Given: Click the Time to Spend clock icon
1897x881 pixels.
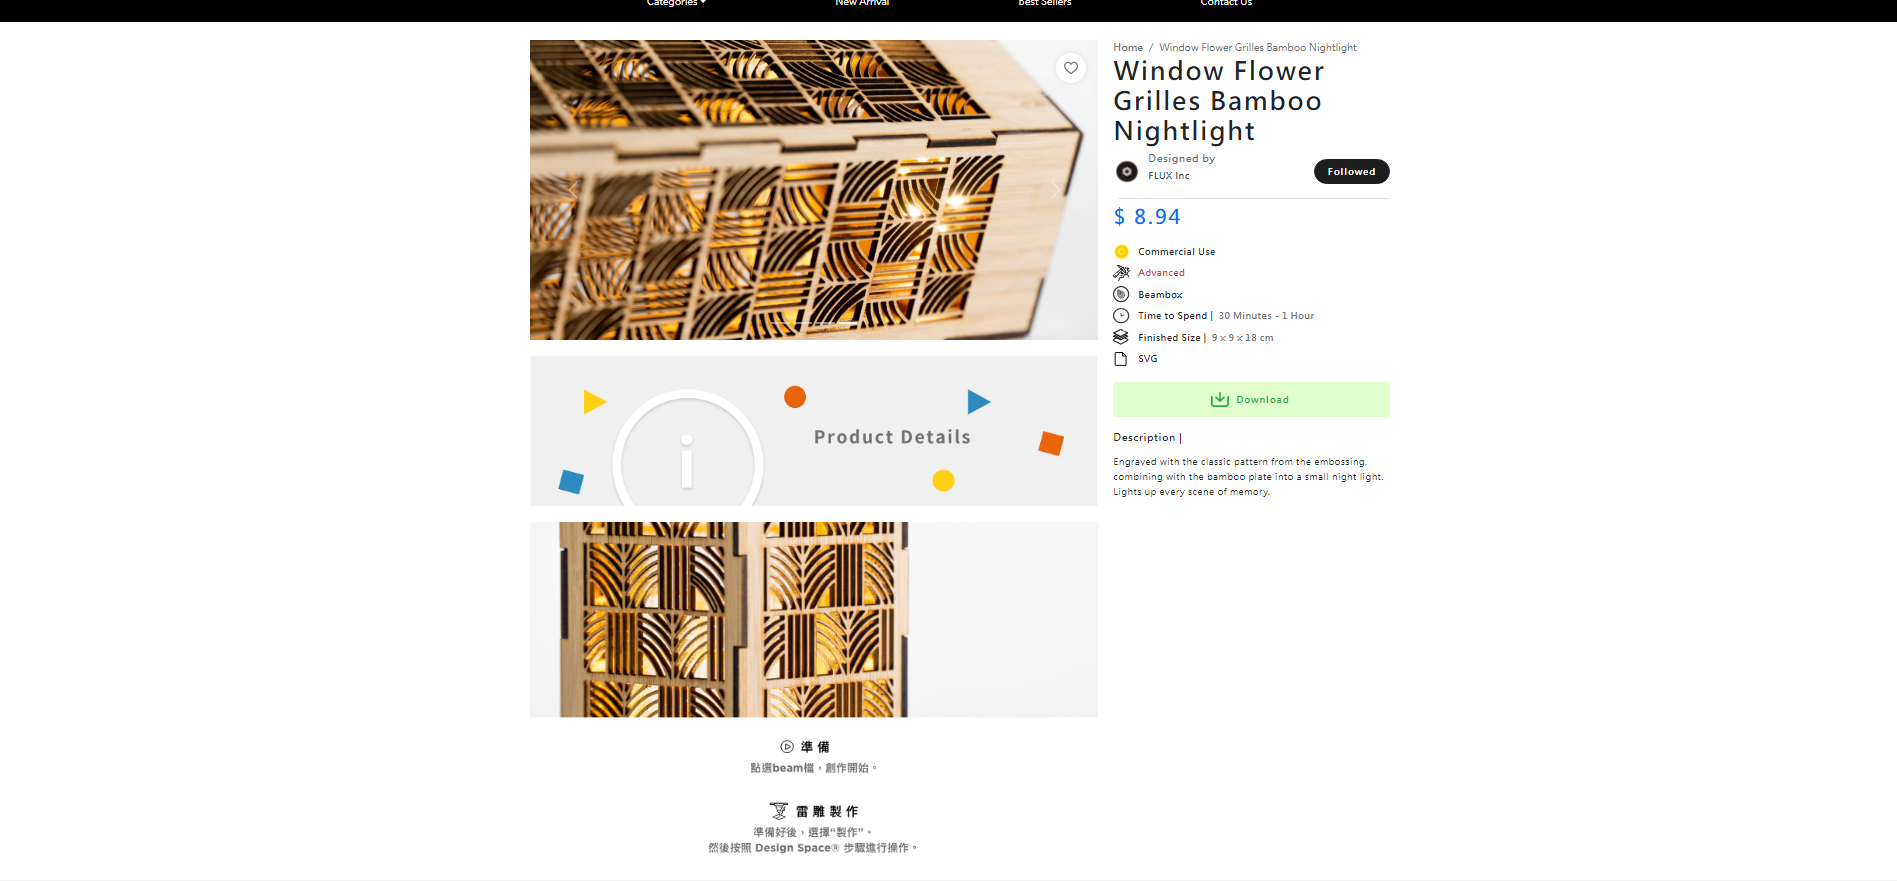Looking at the screenshot, I should pos(1121,316).
